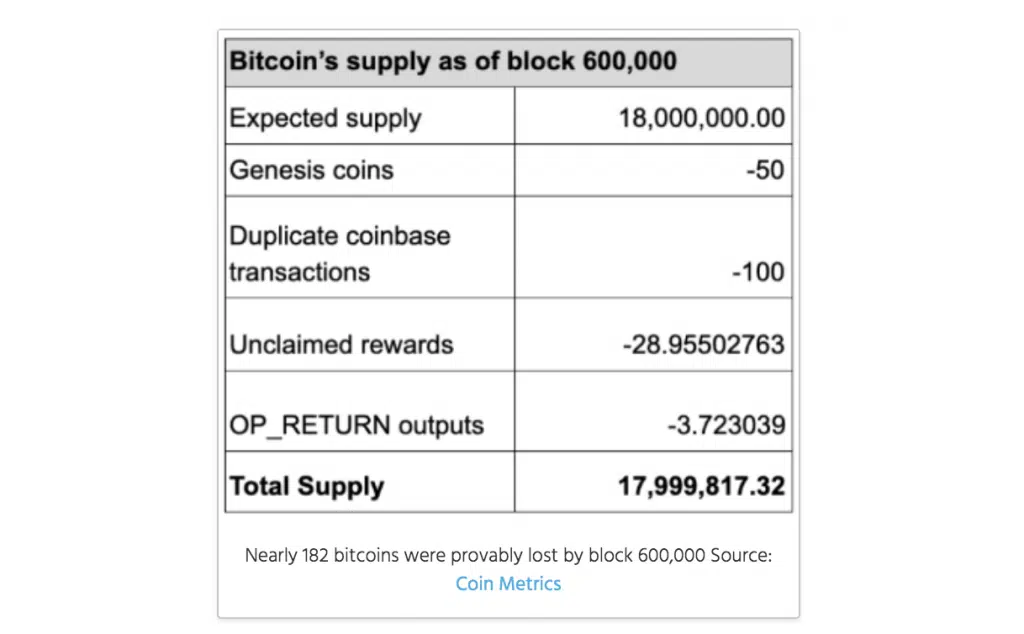Image resolution: width=1024 pixels, height=634 pixels.
Task: Select the OP_RETURN outputs label cell
Action: click(x=370, y=411)
